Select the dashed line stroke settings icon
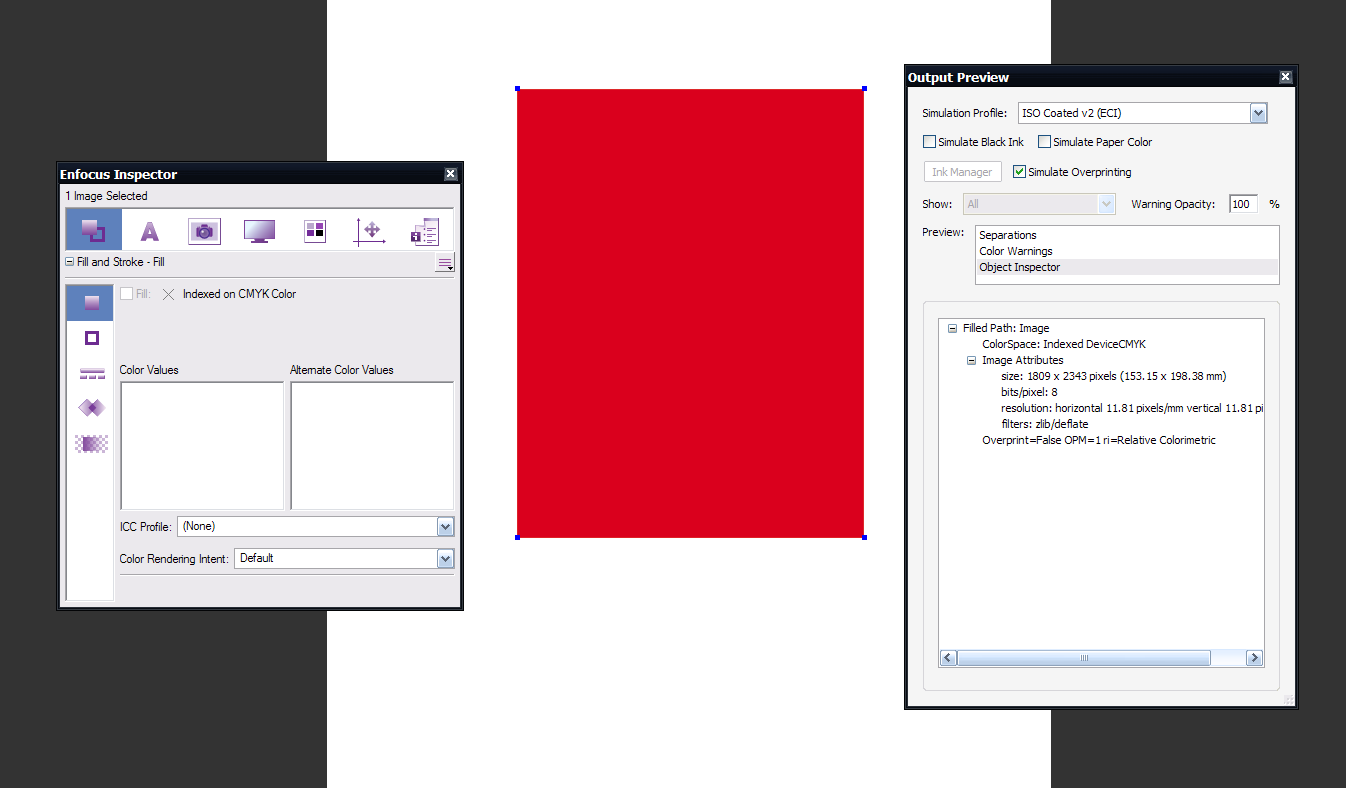Screen dimensions: 1346x788 click(x=92, y=373)
